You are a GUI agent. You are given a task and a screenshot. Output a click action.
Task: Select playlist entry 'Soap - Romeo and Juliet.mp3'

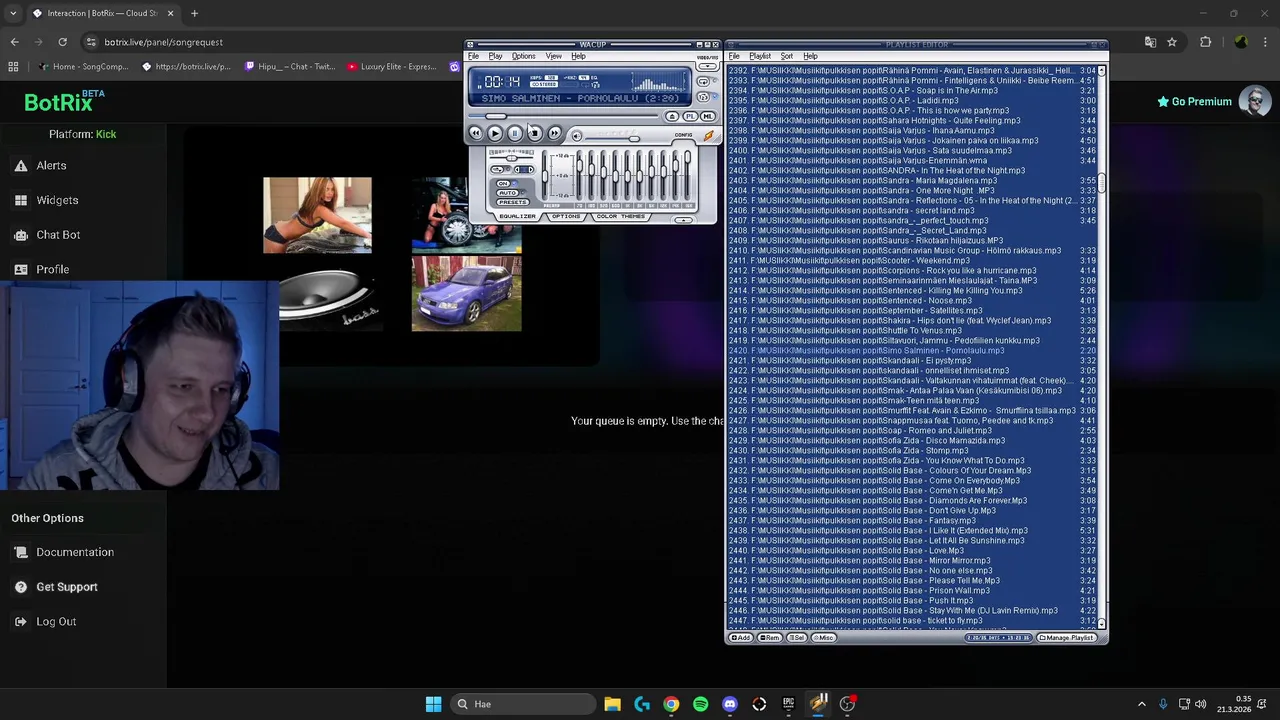pos(914,431)
